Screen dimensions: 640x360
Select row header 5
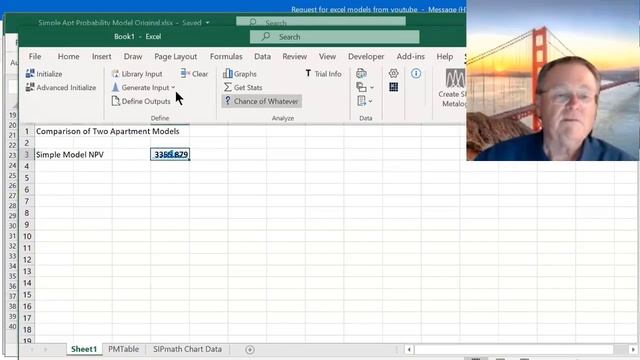click(27, 178)
